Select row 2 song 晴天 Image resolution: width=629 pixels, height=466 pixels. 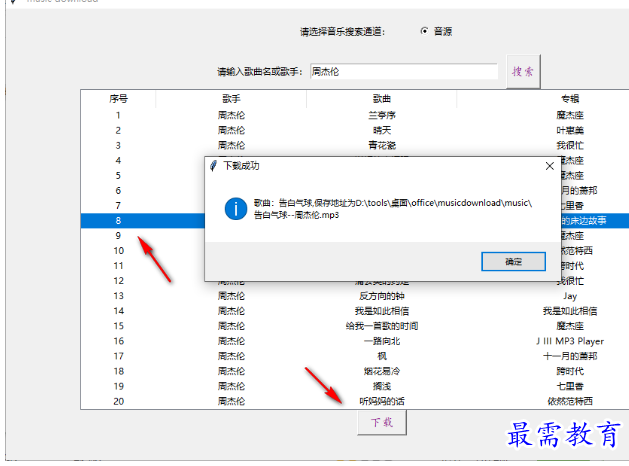[381, 130]
